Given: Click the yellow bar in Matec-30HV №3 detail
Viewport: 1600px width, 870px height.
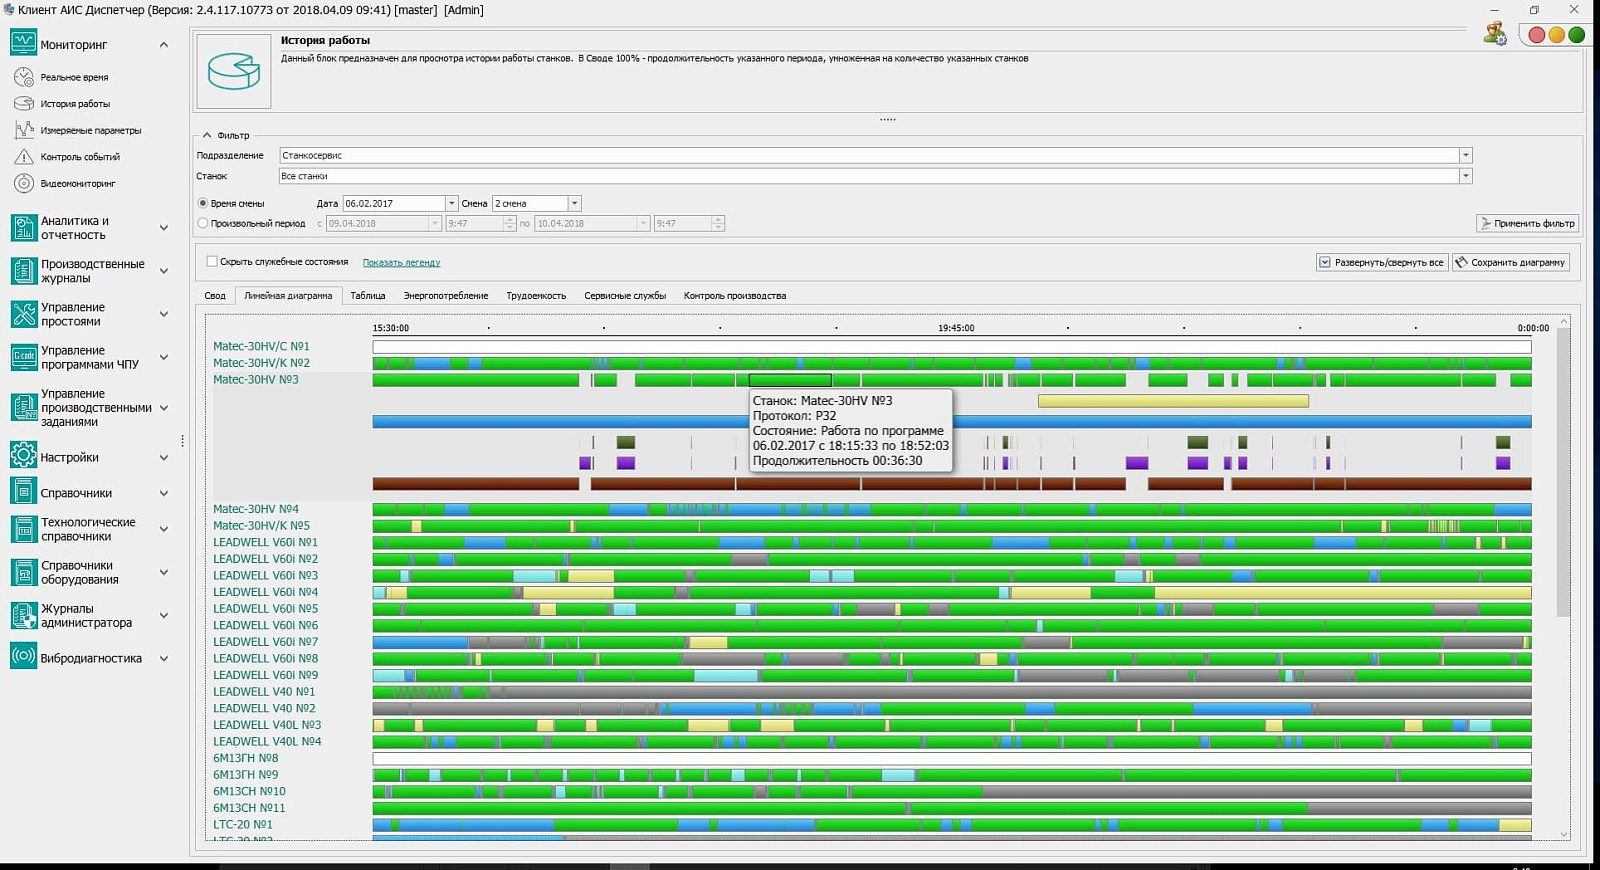Looking at the screenshot, I should 1173,401.
